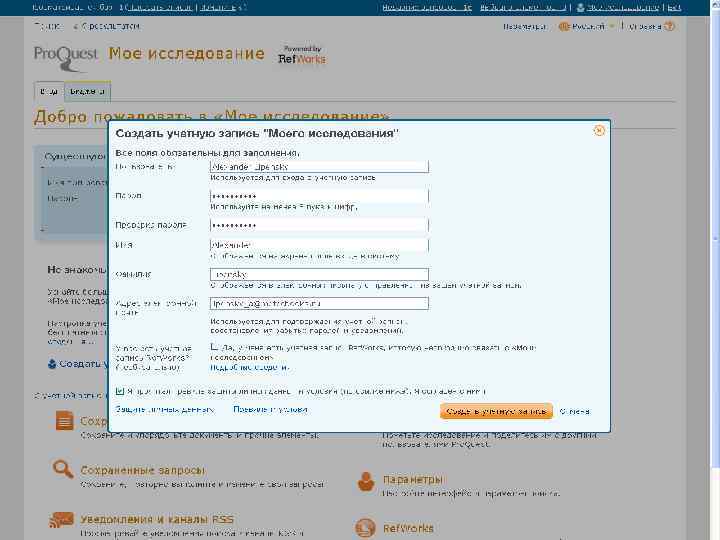
Task: Click the person icon beside Параметры heading
Action: pos(366,481)
